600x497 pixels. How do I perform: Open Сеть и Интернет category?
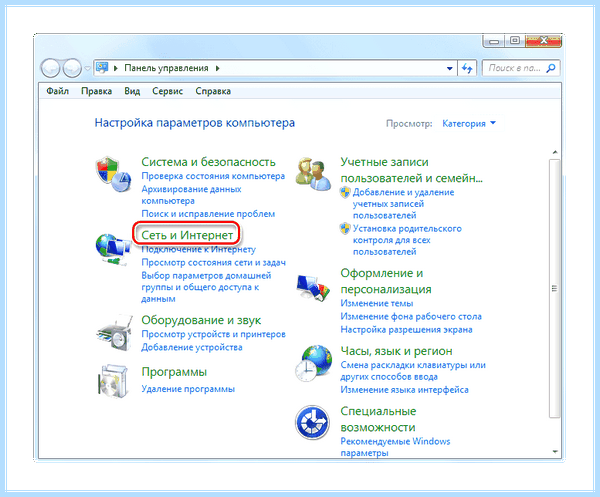[187, 235]
